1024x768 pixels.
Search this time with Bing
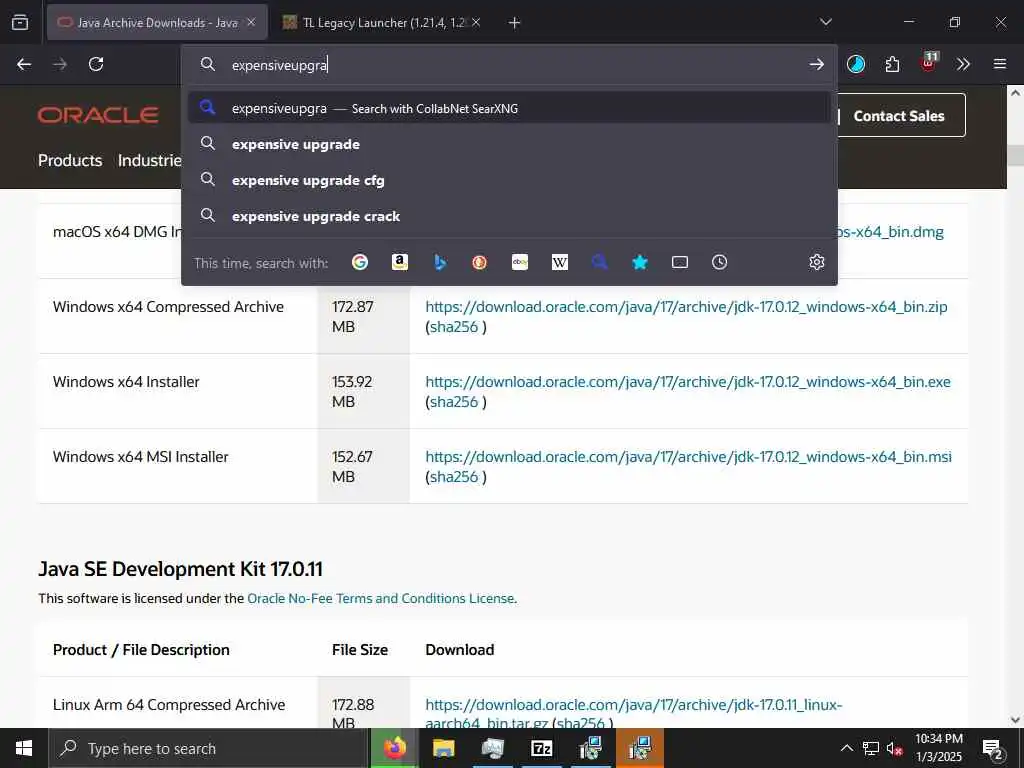click(x=440, y=263)
